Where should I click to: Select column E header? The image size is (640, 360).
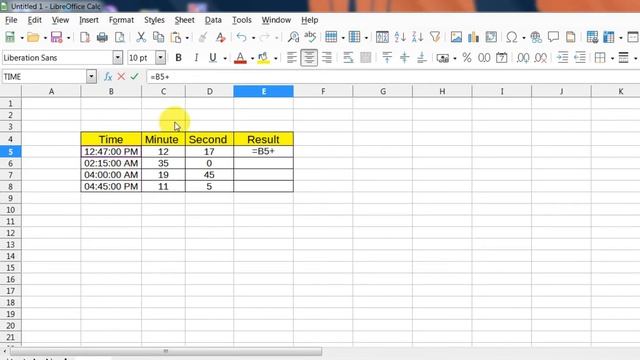coord(263,91)
